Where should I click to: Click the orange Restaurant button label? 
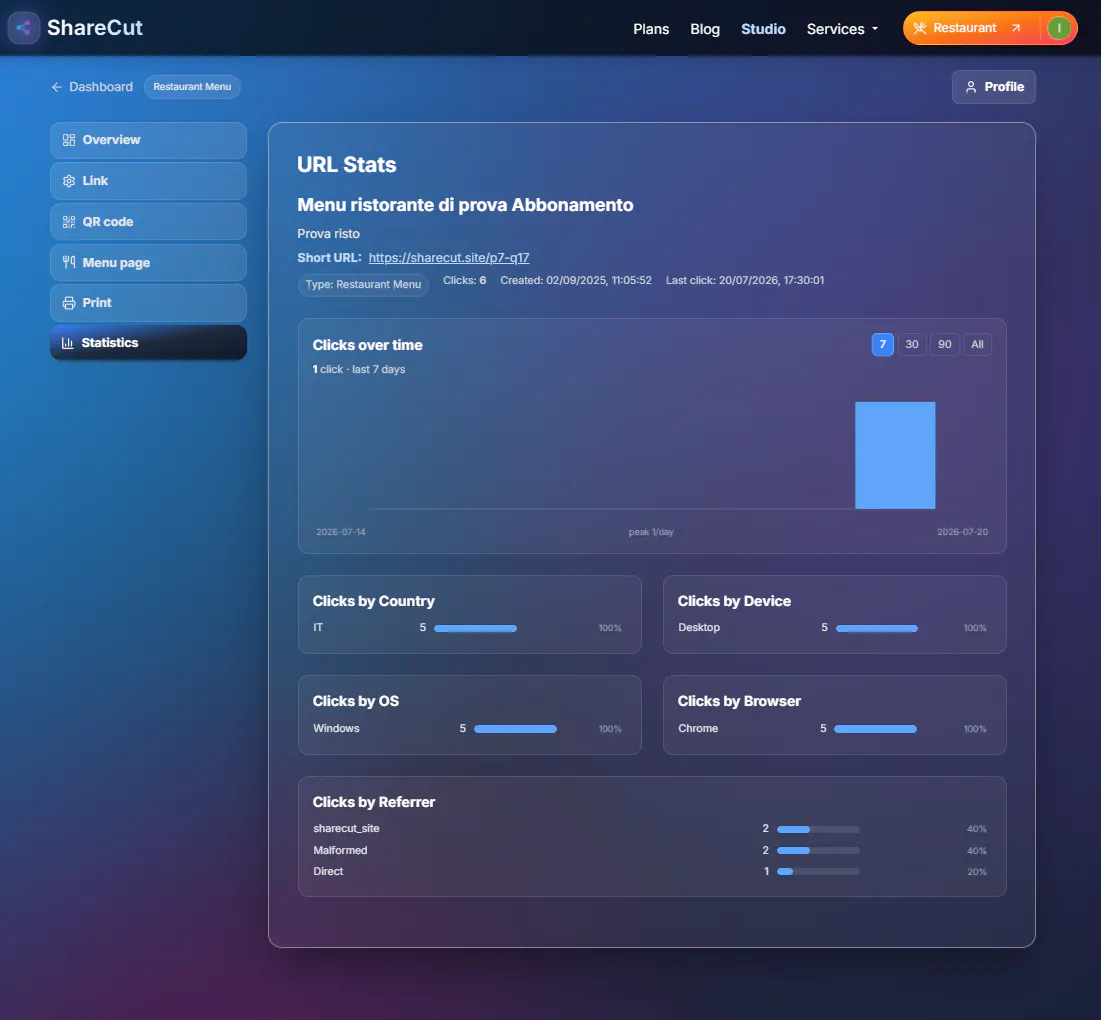(965, 28)
